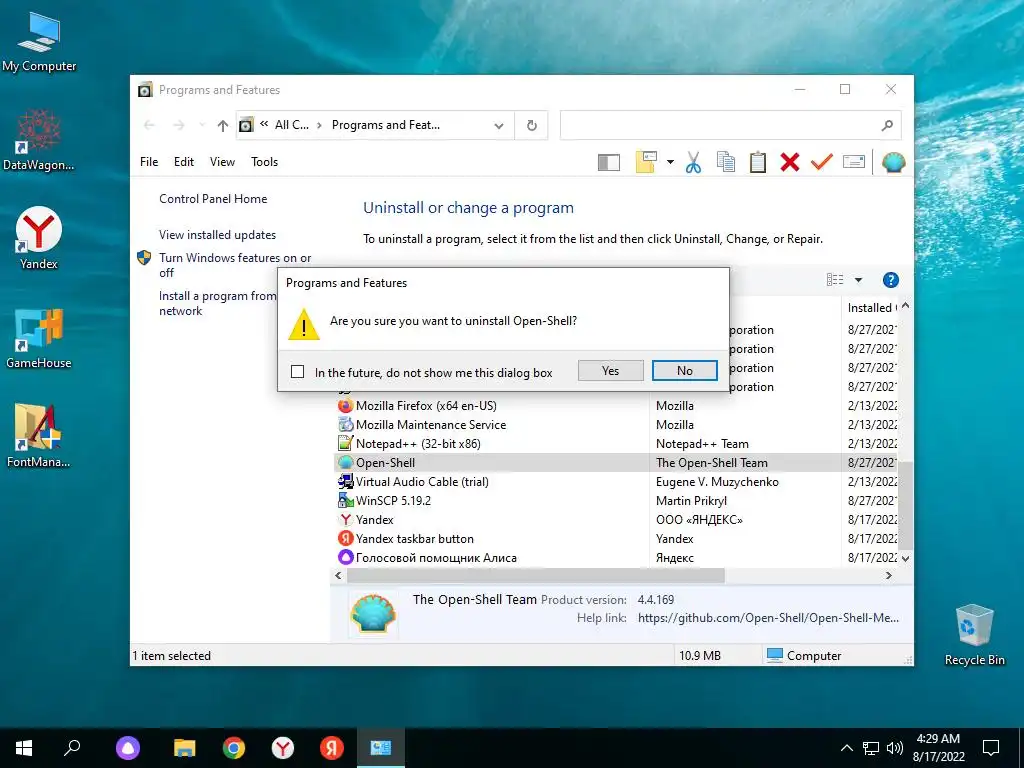Refresh the Programs and Features list
This screenshot has height=768, width=1024.
tap(532, 125)
